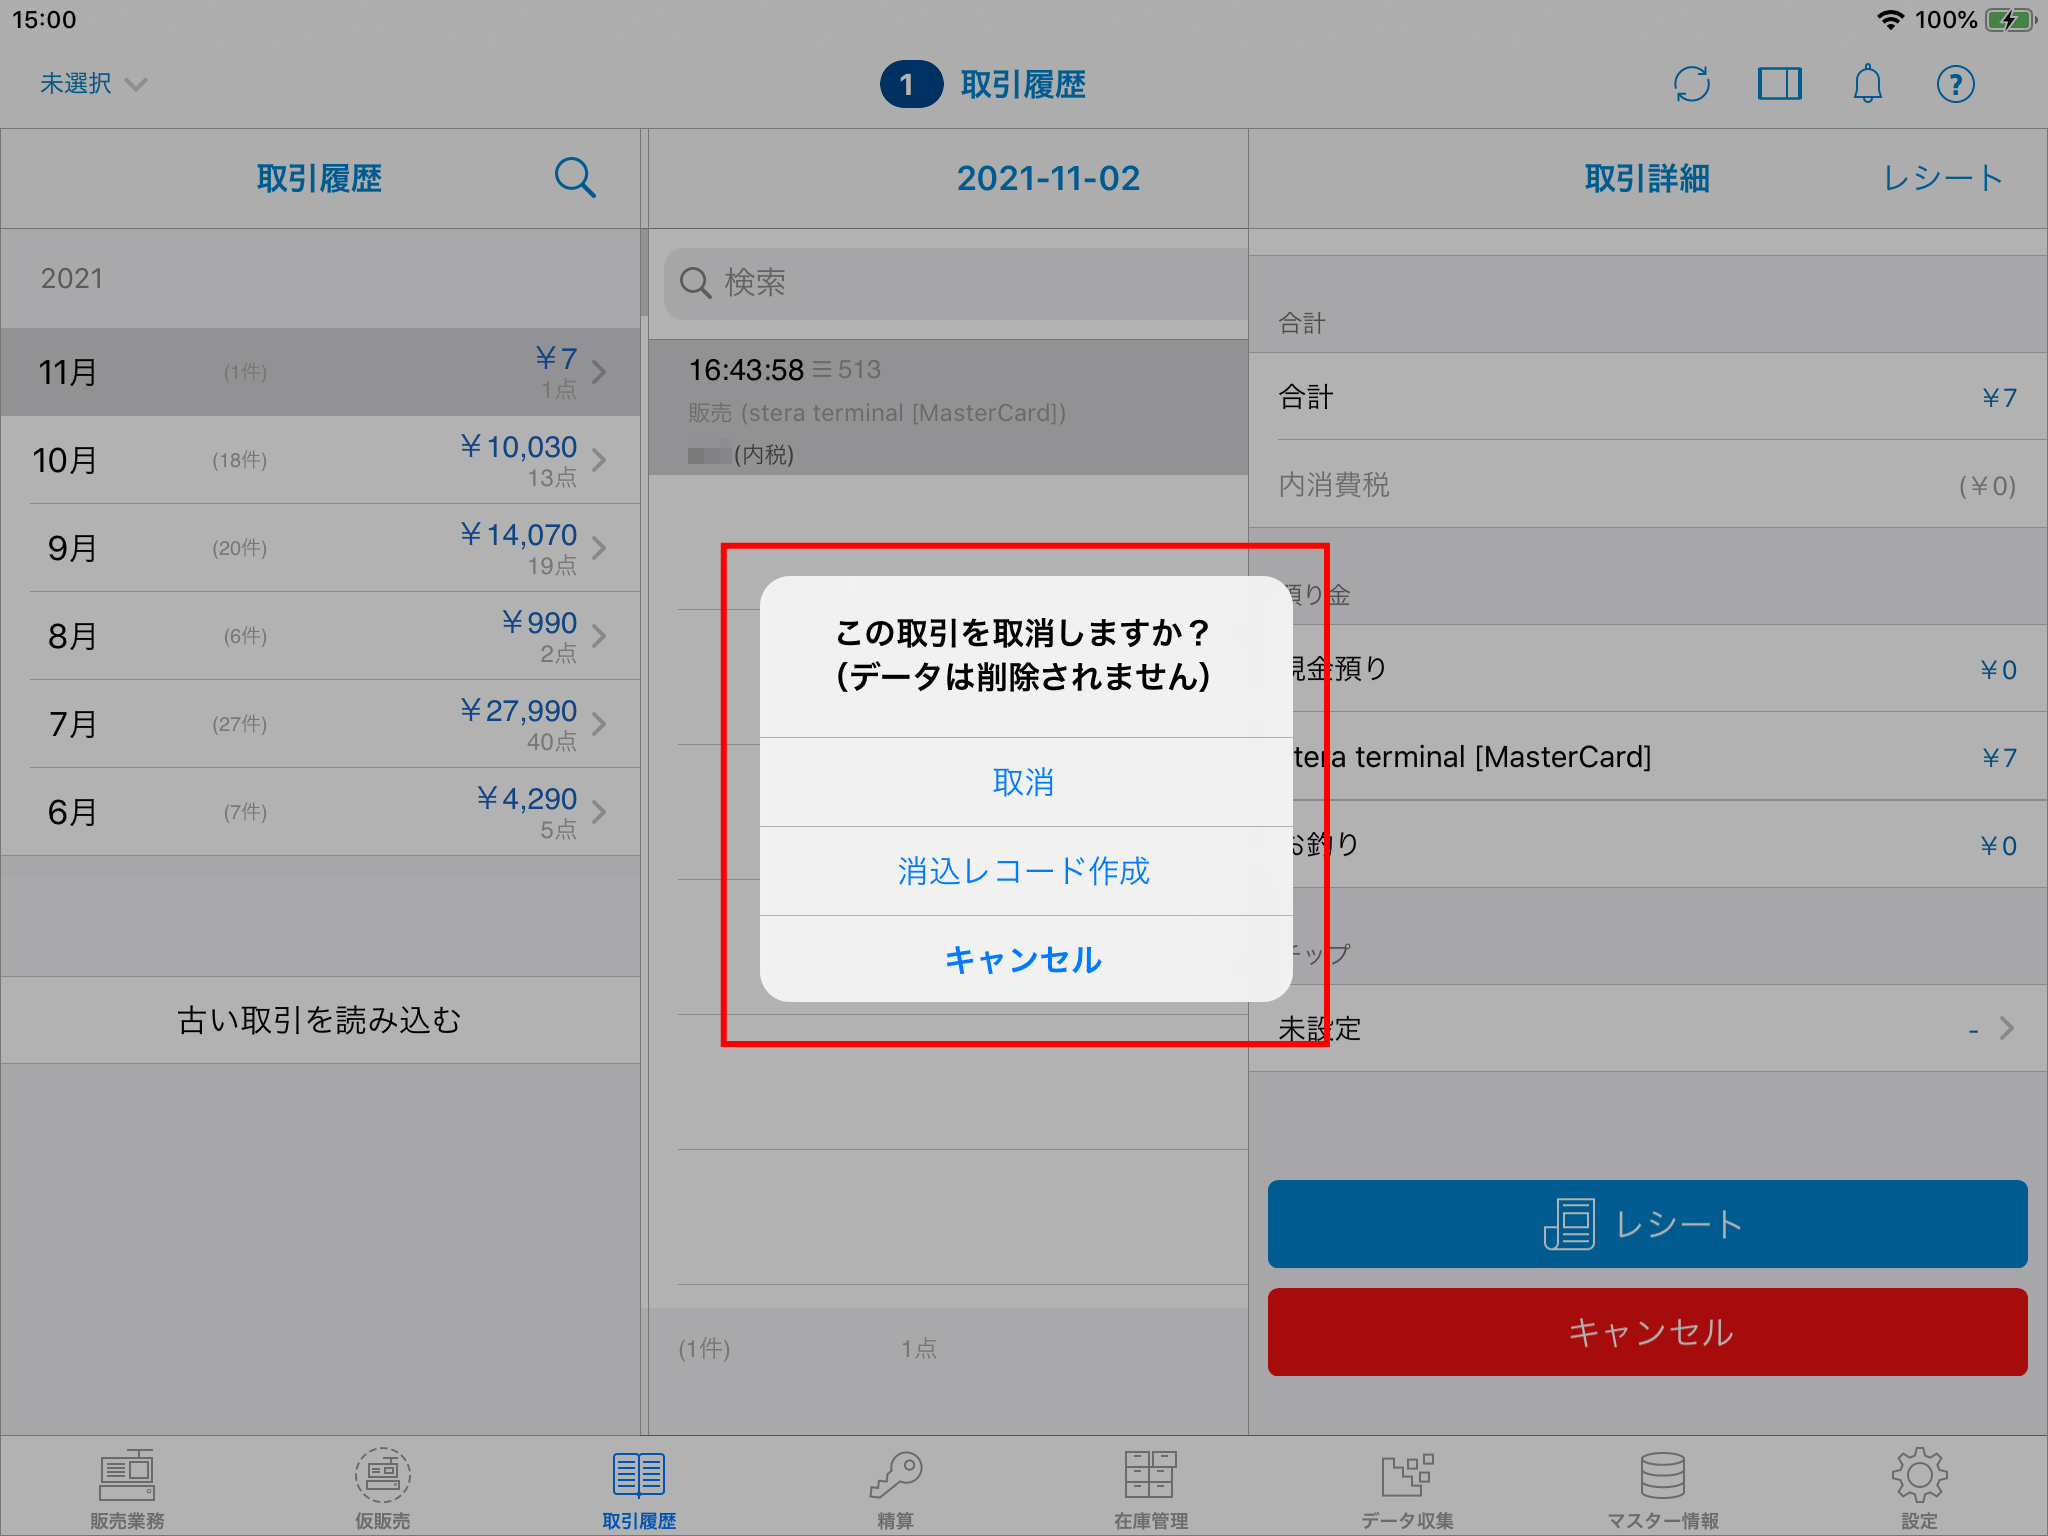Search transaction history with magnifier icon
This screenshot has height=1536, width=2048.
coord(575,178)
